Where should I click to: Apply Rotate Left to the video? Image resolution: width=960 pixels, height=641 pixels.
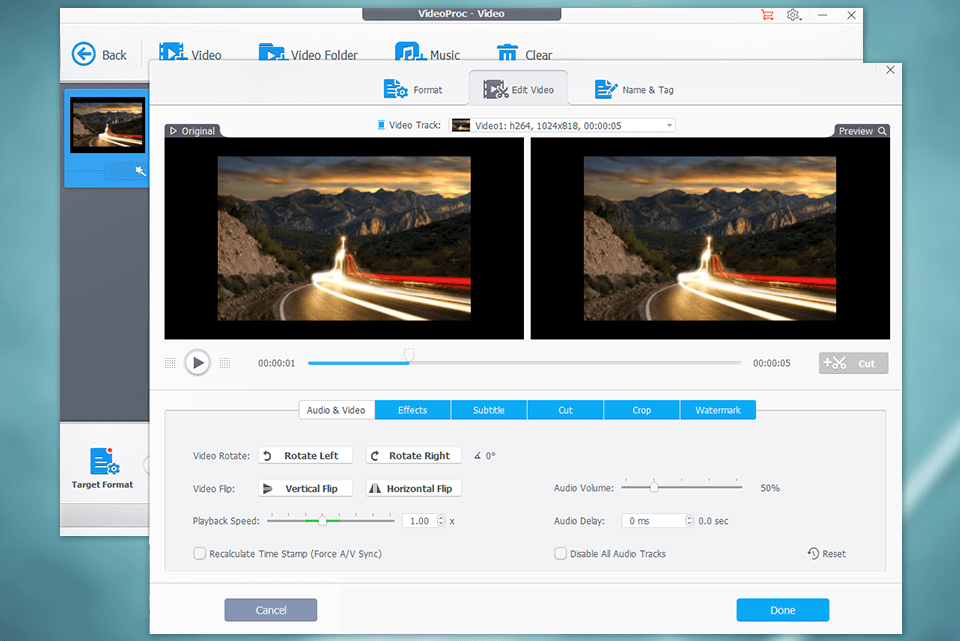305,455
